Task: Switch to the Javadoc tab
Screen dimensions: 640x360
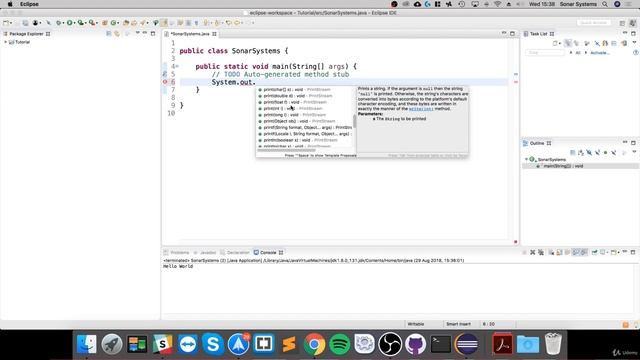Action: 205,253
